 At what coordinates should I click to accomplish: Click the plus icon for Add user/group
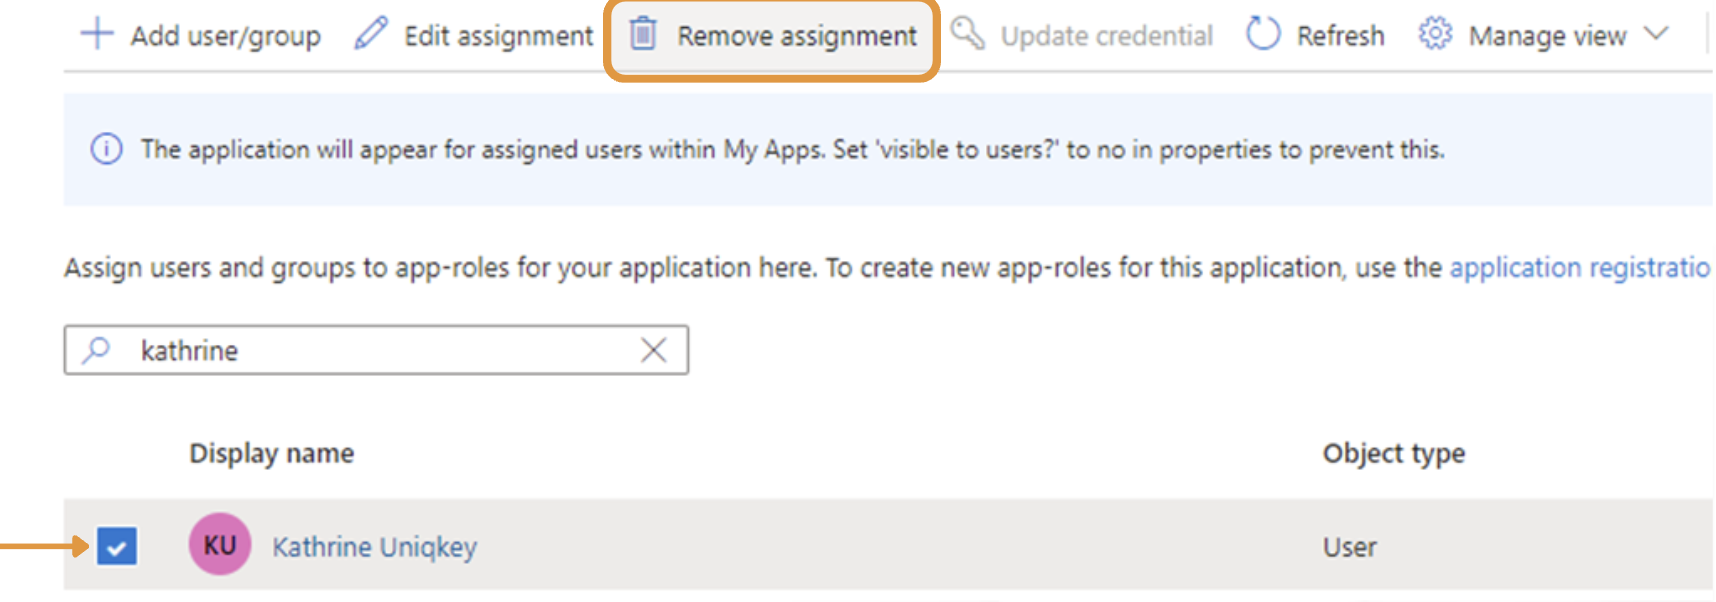pos(97,34)
